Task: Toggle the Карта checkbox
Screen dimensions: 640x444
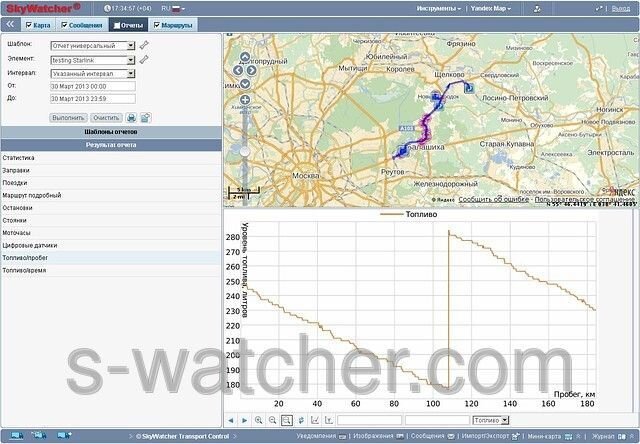Action: (x=28, y=24)
